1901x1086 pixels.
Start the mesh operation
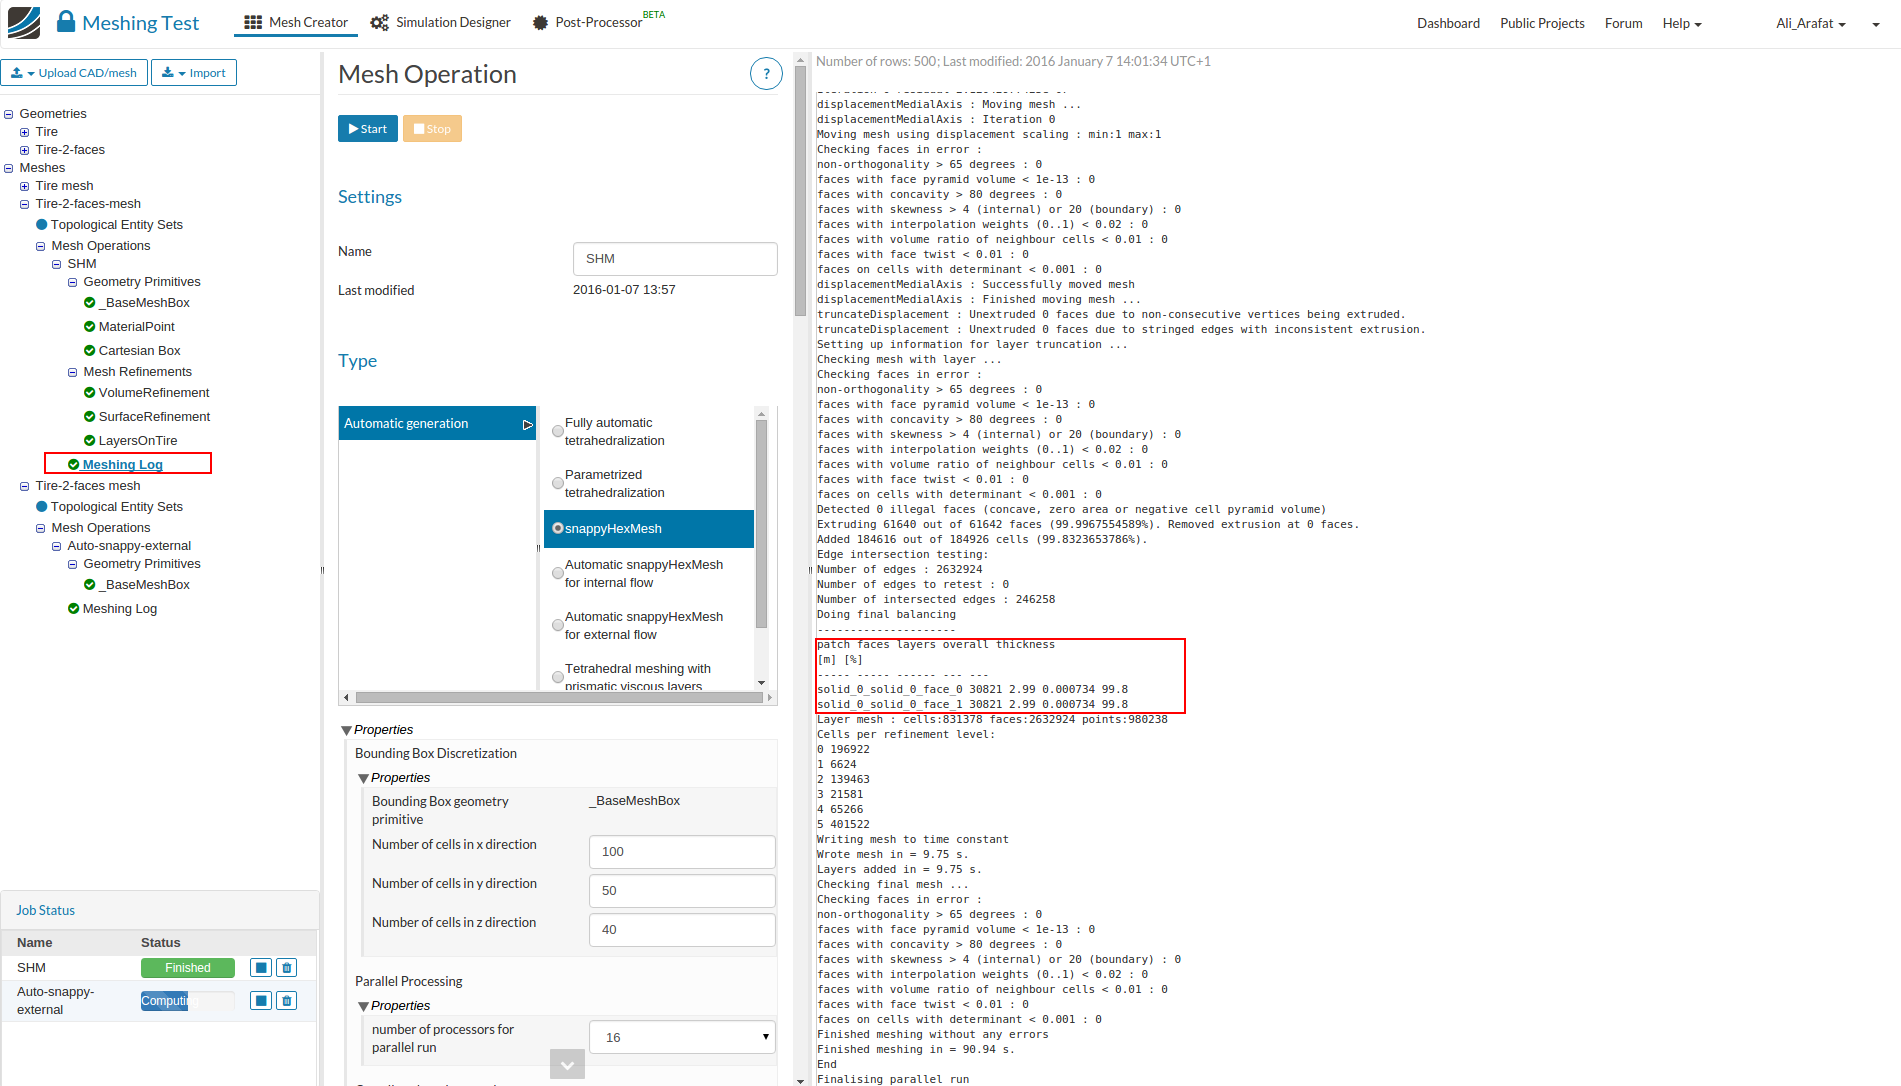tap(368, 129)
